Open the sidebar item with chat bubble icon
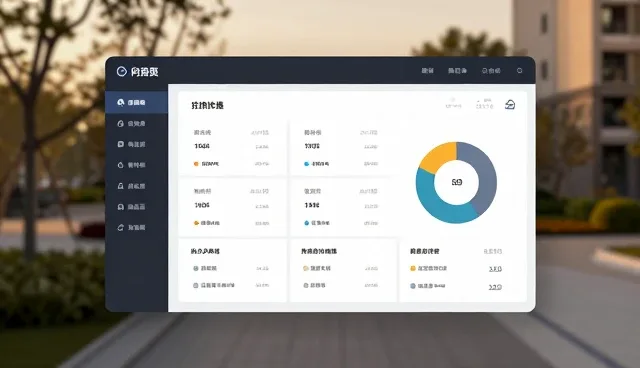The image size is (640, 368). pyautogui.click(x=131, y=144)
